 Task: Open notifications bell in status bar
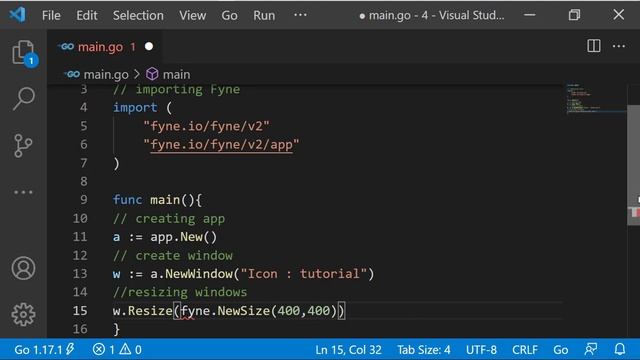click(x=620, y=349)
